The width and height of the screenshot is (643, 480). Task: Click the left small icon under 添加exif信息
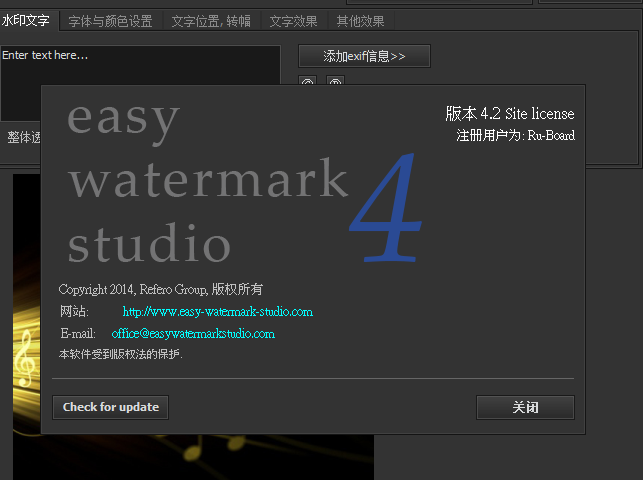point(308,82)
